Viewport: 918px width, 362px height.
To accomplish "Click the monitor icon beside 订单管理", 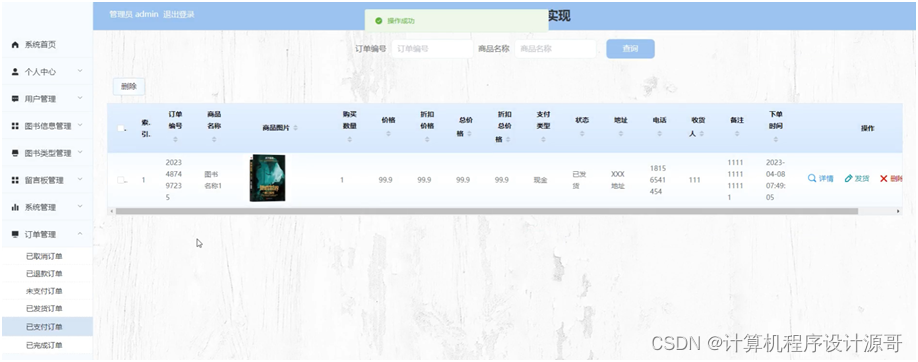I will [x=15, y=234].
